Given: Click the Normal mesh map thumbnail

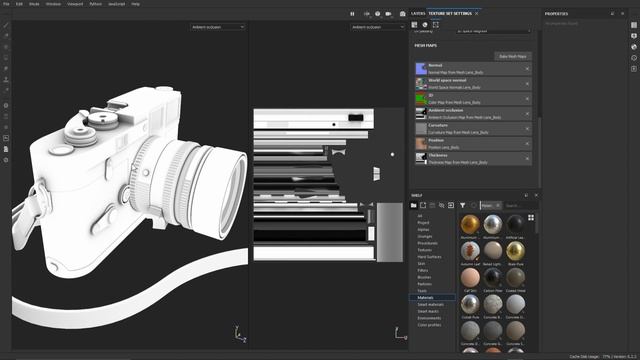Looking at the screenshot, I should pyautogui.click(x=421, y=69).
